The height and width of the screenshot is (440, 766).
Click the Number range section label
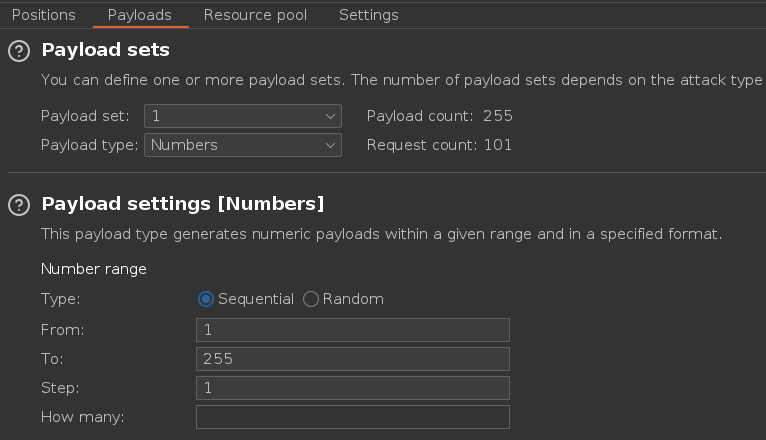pos(94,269)
